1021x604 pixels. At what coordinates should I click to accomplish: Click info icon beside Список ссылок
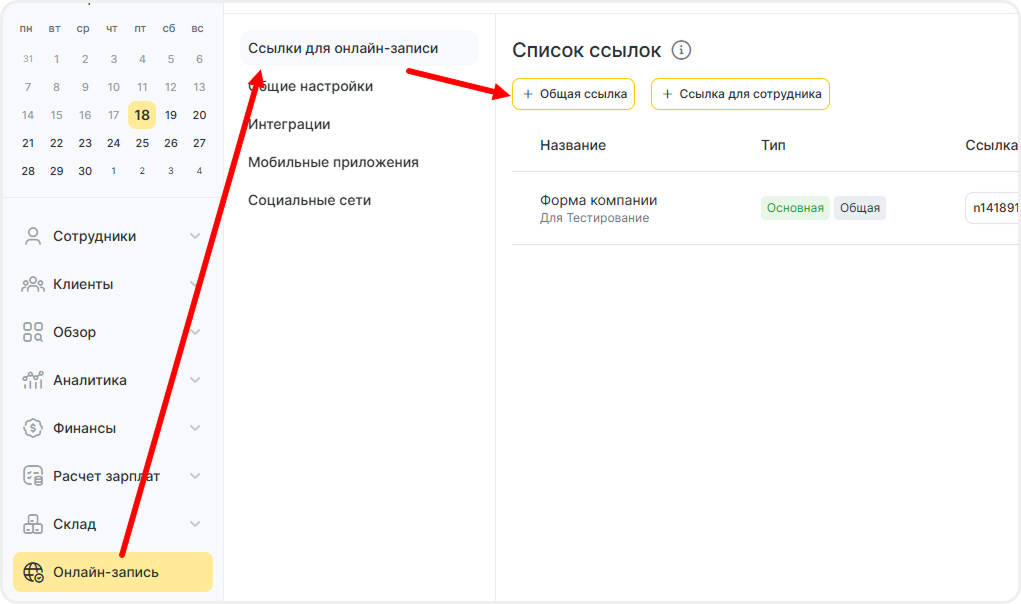pos(682,50)
